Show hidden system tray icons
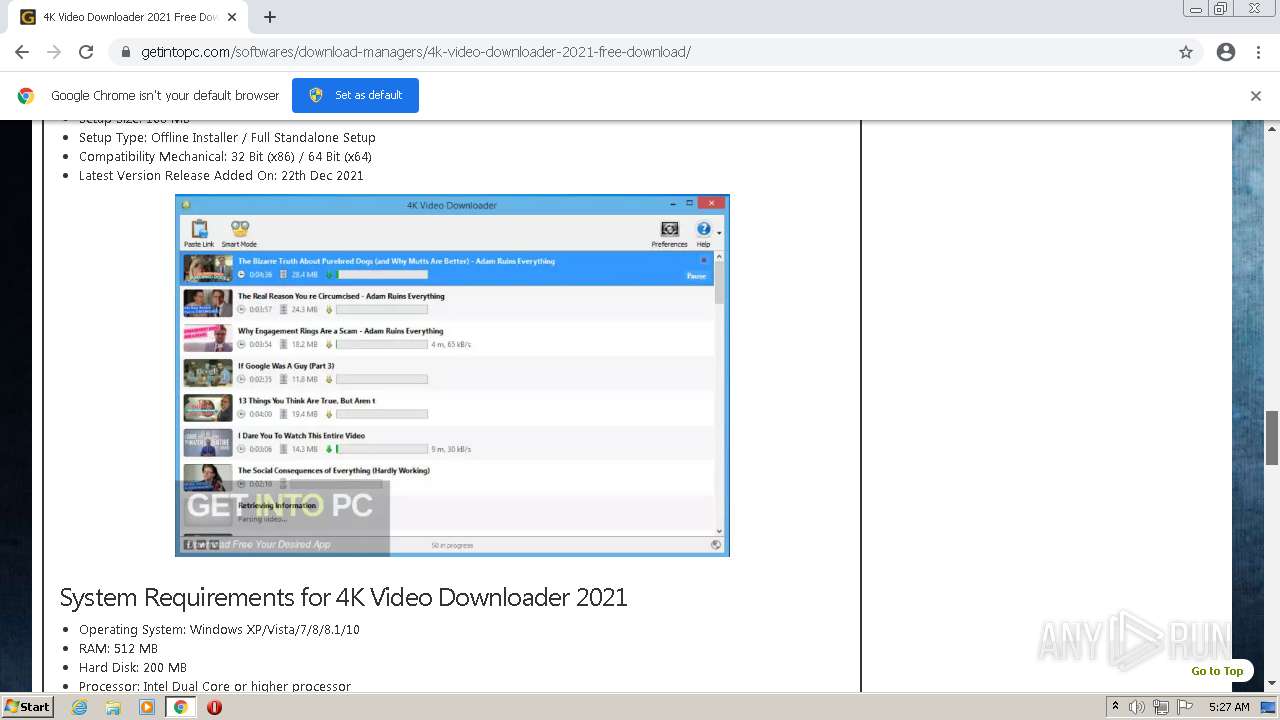 click(x=1115, y=707)
